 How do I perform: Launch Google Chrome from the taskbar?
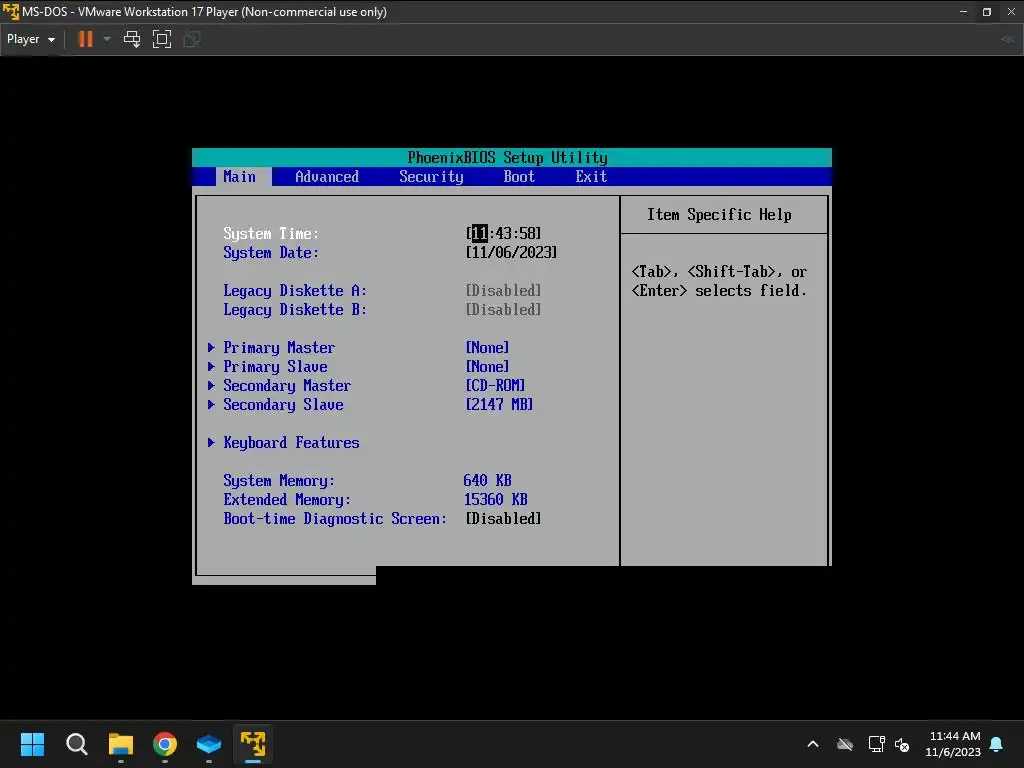[x=165, y=744]
